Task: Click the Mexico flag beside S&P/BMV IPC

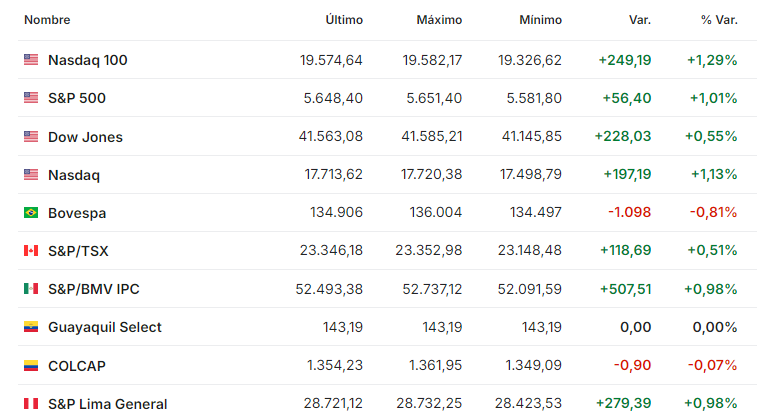Action: tap(31, 289)
